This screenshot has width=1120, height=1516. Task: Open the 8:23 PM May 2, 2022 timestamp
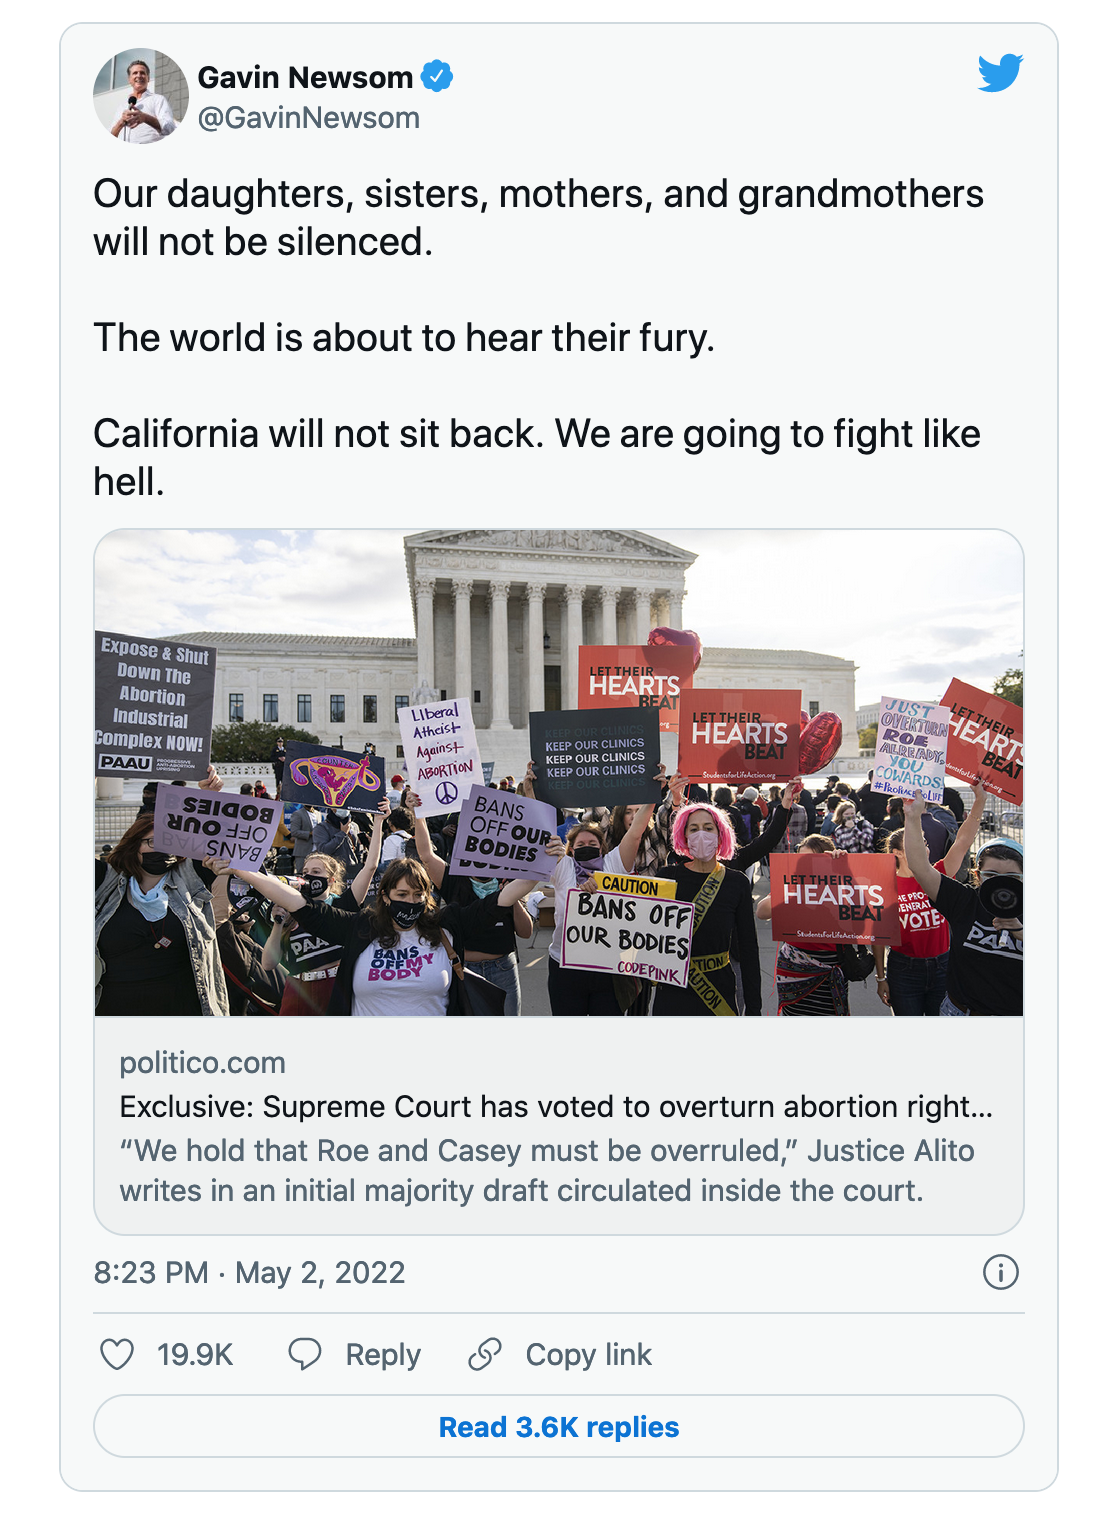(250, 1272)
